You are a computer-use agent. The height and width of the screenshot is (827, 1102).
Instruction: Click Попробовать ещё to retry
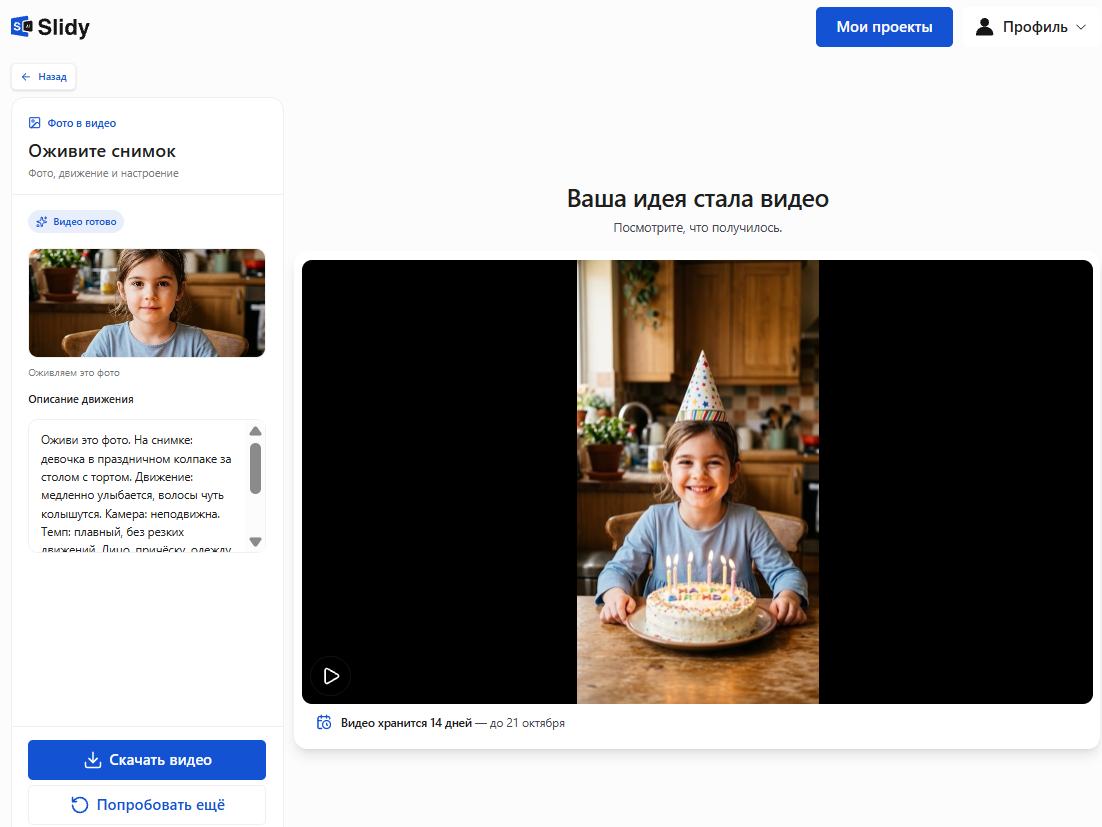point(147,805)
